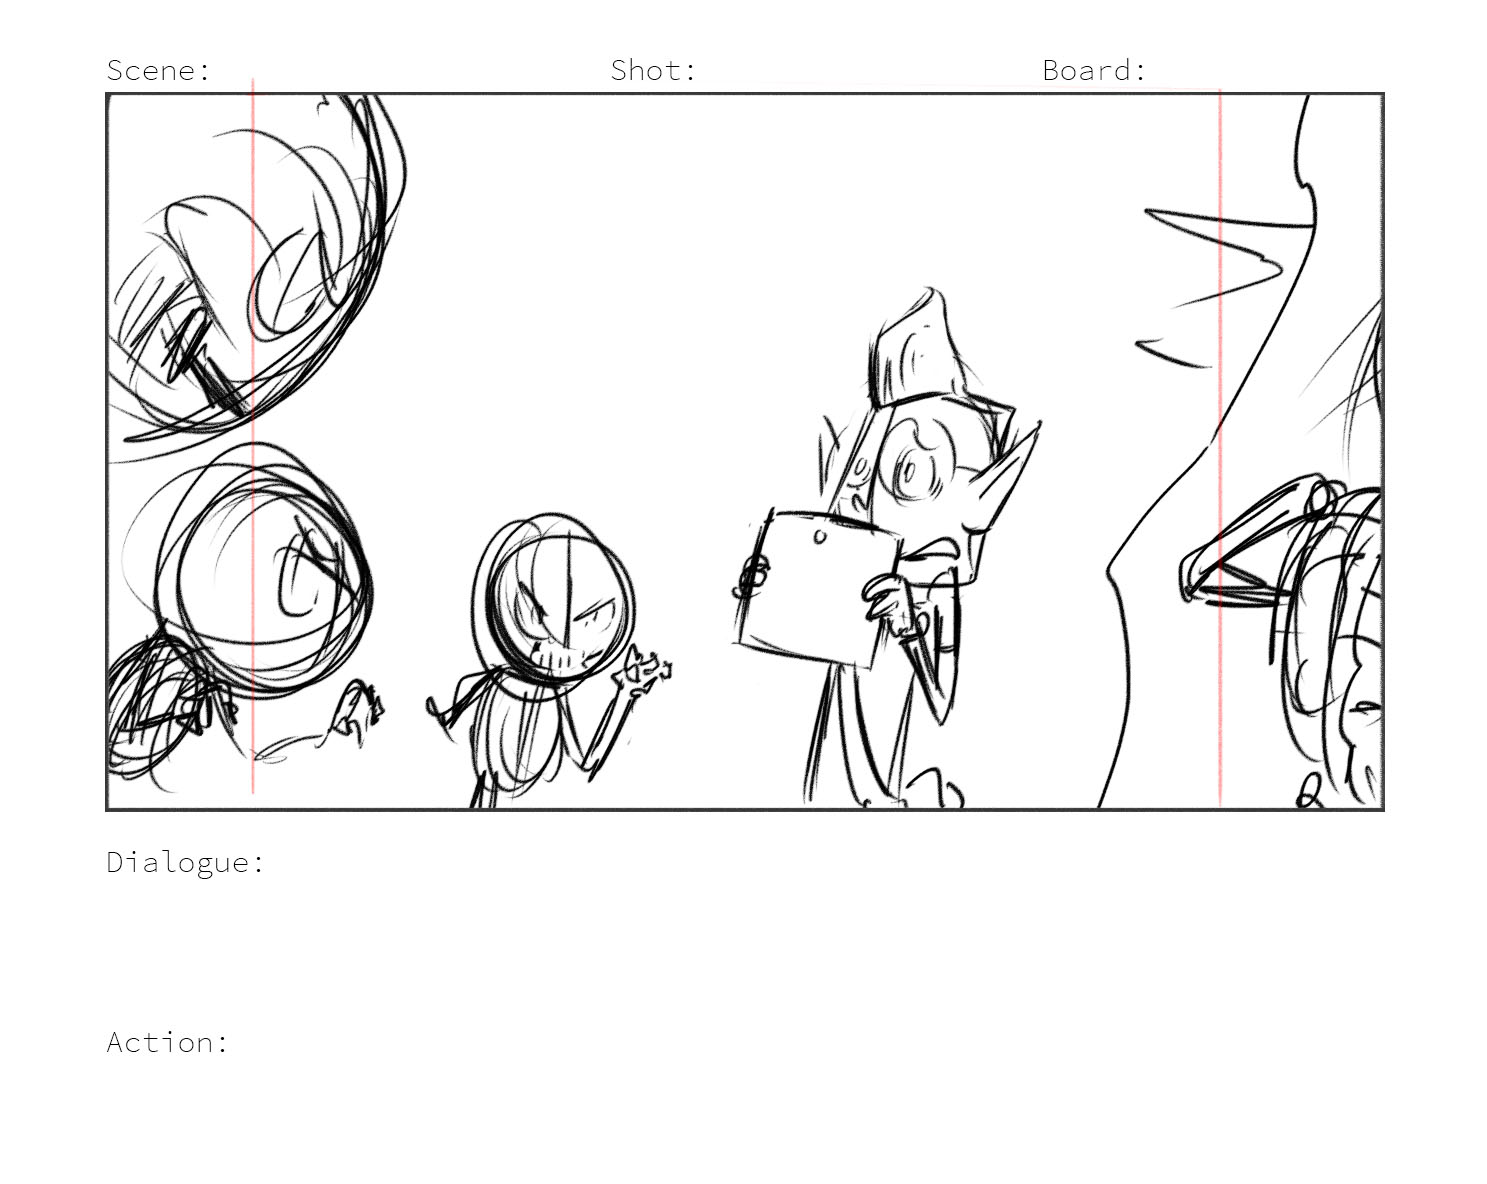Click the small round-headed character with raised hand
This screenshot has width=1487, height=1184.
[x=550, y=660]
